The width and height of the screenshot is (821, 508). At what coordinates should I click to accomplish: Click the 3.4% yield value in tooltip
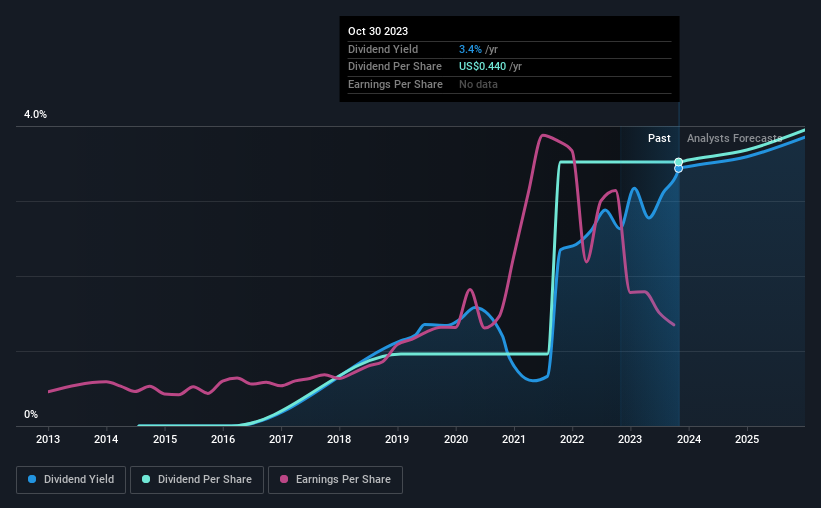tap(470, 49)
